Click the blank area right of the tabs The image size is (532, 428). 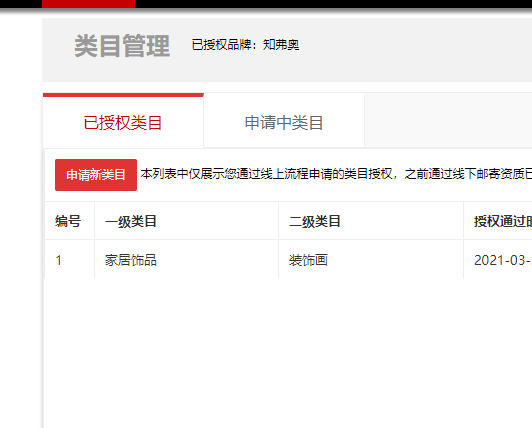click(x=448, y=121)
